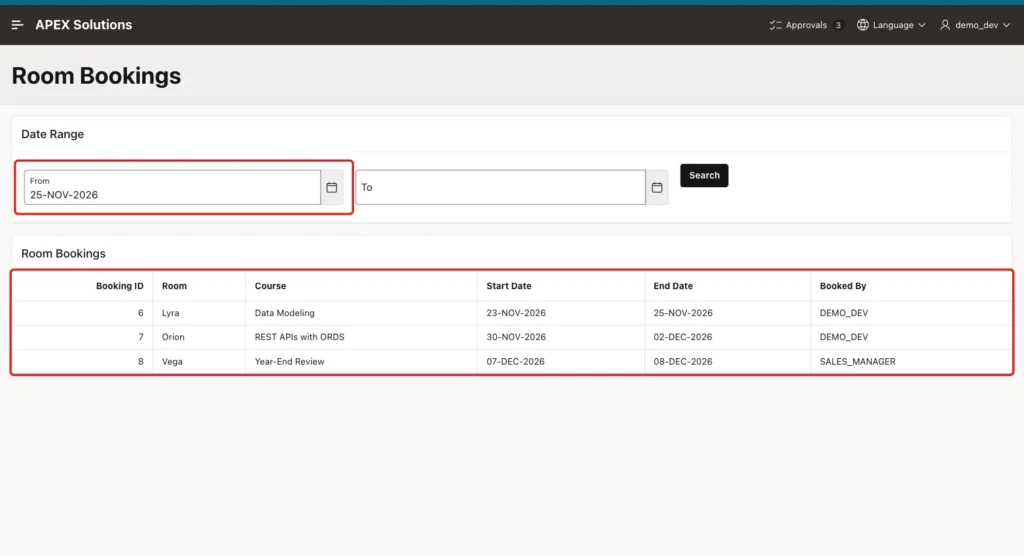Sort by Booking ID column header
1024x556 pixels.
(120, 286)
